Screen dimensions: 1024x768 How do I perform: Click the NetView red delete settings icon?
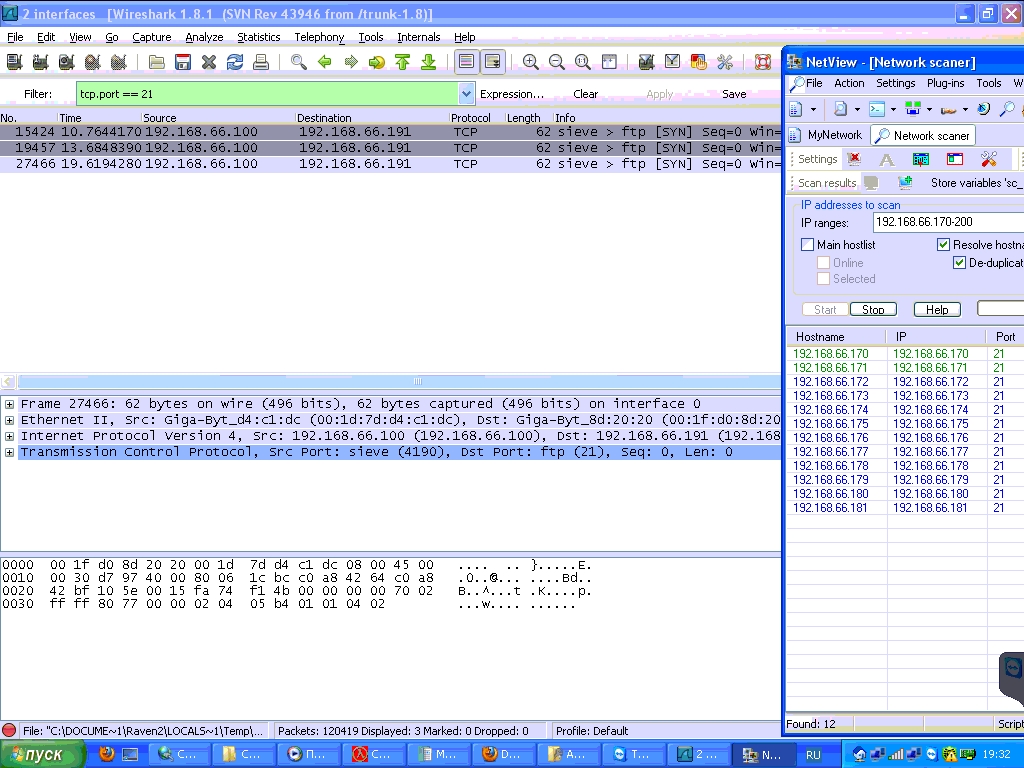tap(854, 159)
